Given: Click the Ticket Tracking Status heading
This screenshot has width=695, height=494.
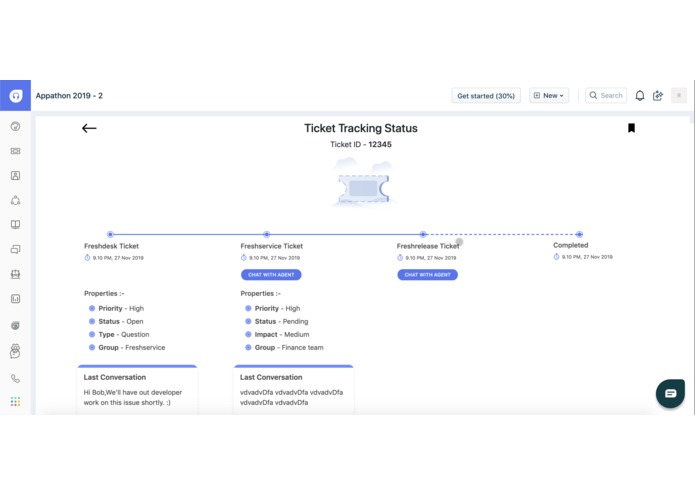Looking at the screenshot, I should (361, 128).
